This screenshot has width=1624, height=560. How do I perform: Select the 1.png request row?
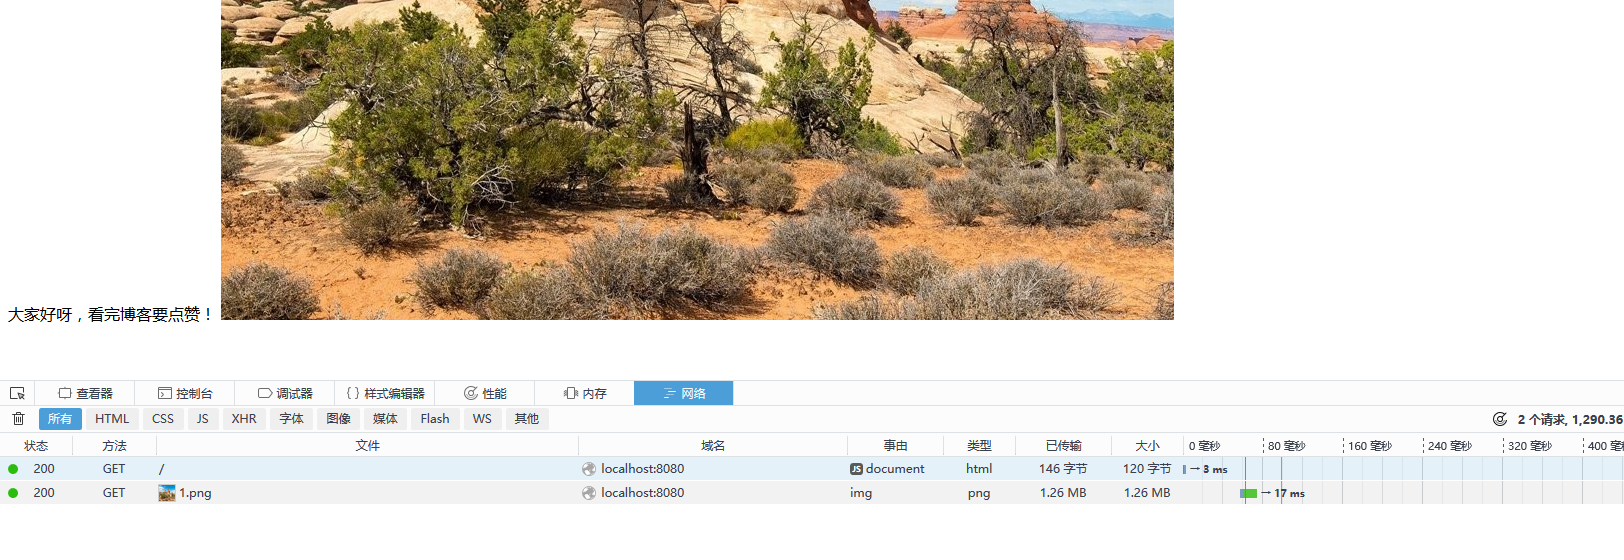click(812, 493)
